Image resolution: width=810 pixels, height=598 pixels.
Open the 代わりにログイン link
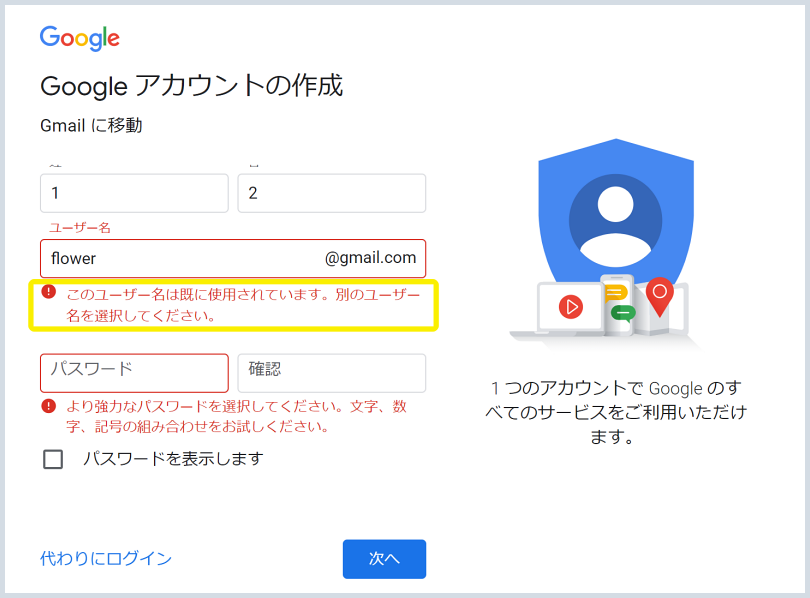[106, 558]
